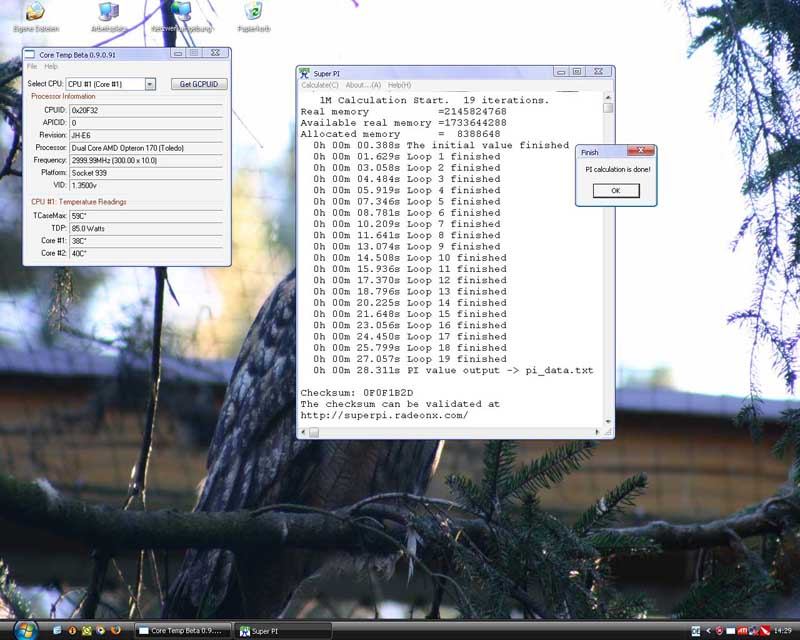Open the Help(H) menu in Super PI
The width and height of the screenshot is (800, 640).
(x=399, y=85)
